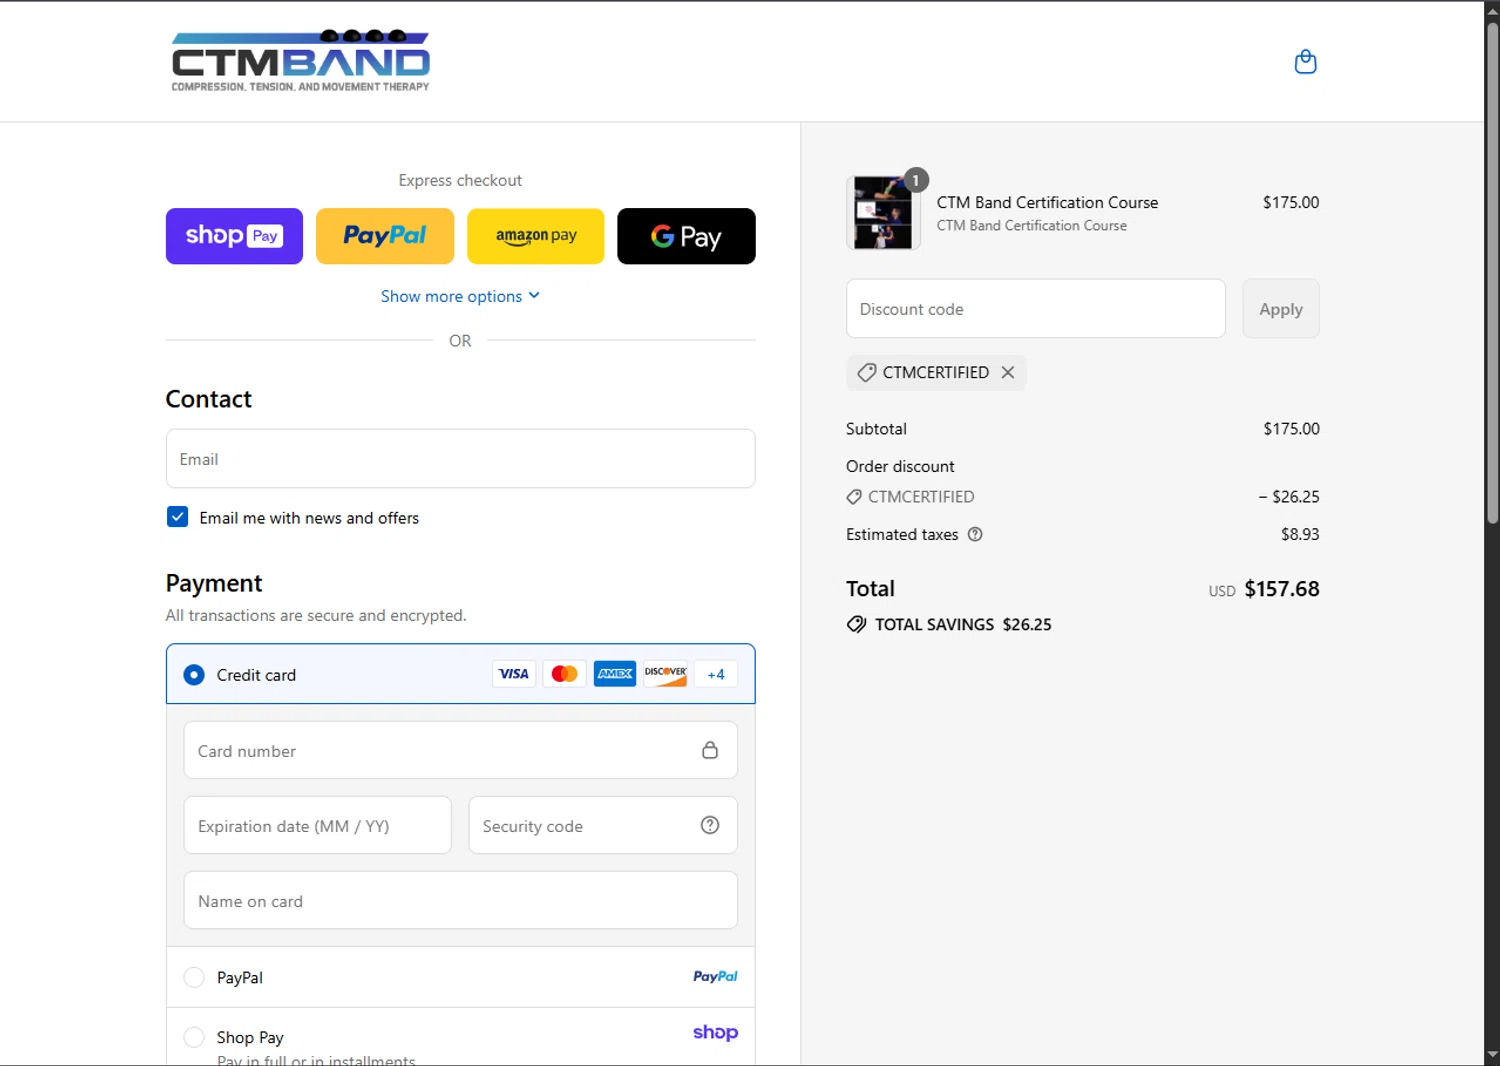Screen dimensions: 1500x1066
Task: Click the − $26.25 discount amount
Action: coord(1289,497)
